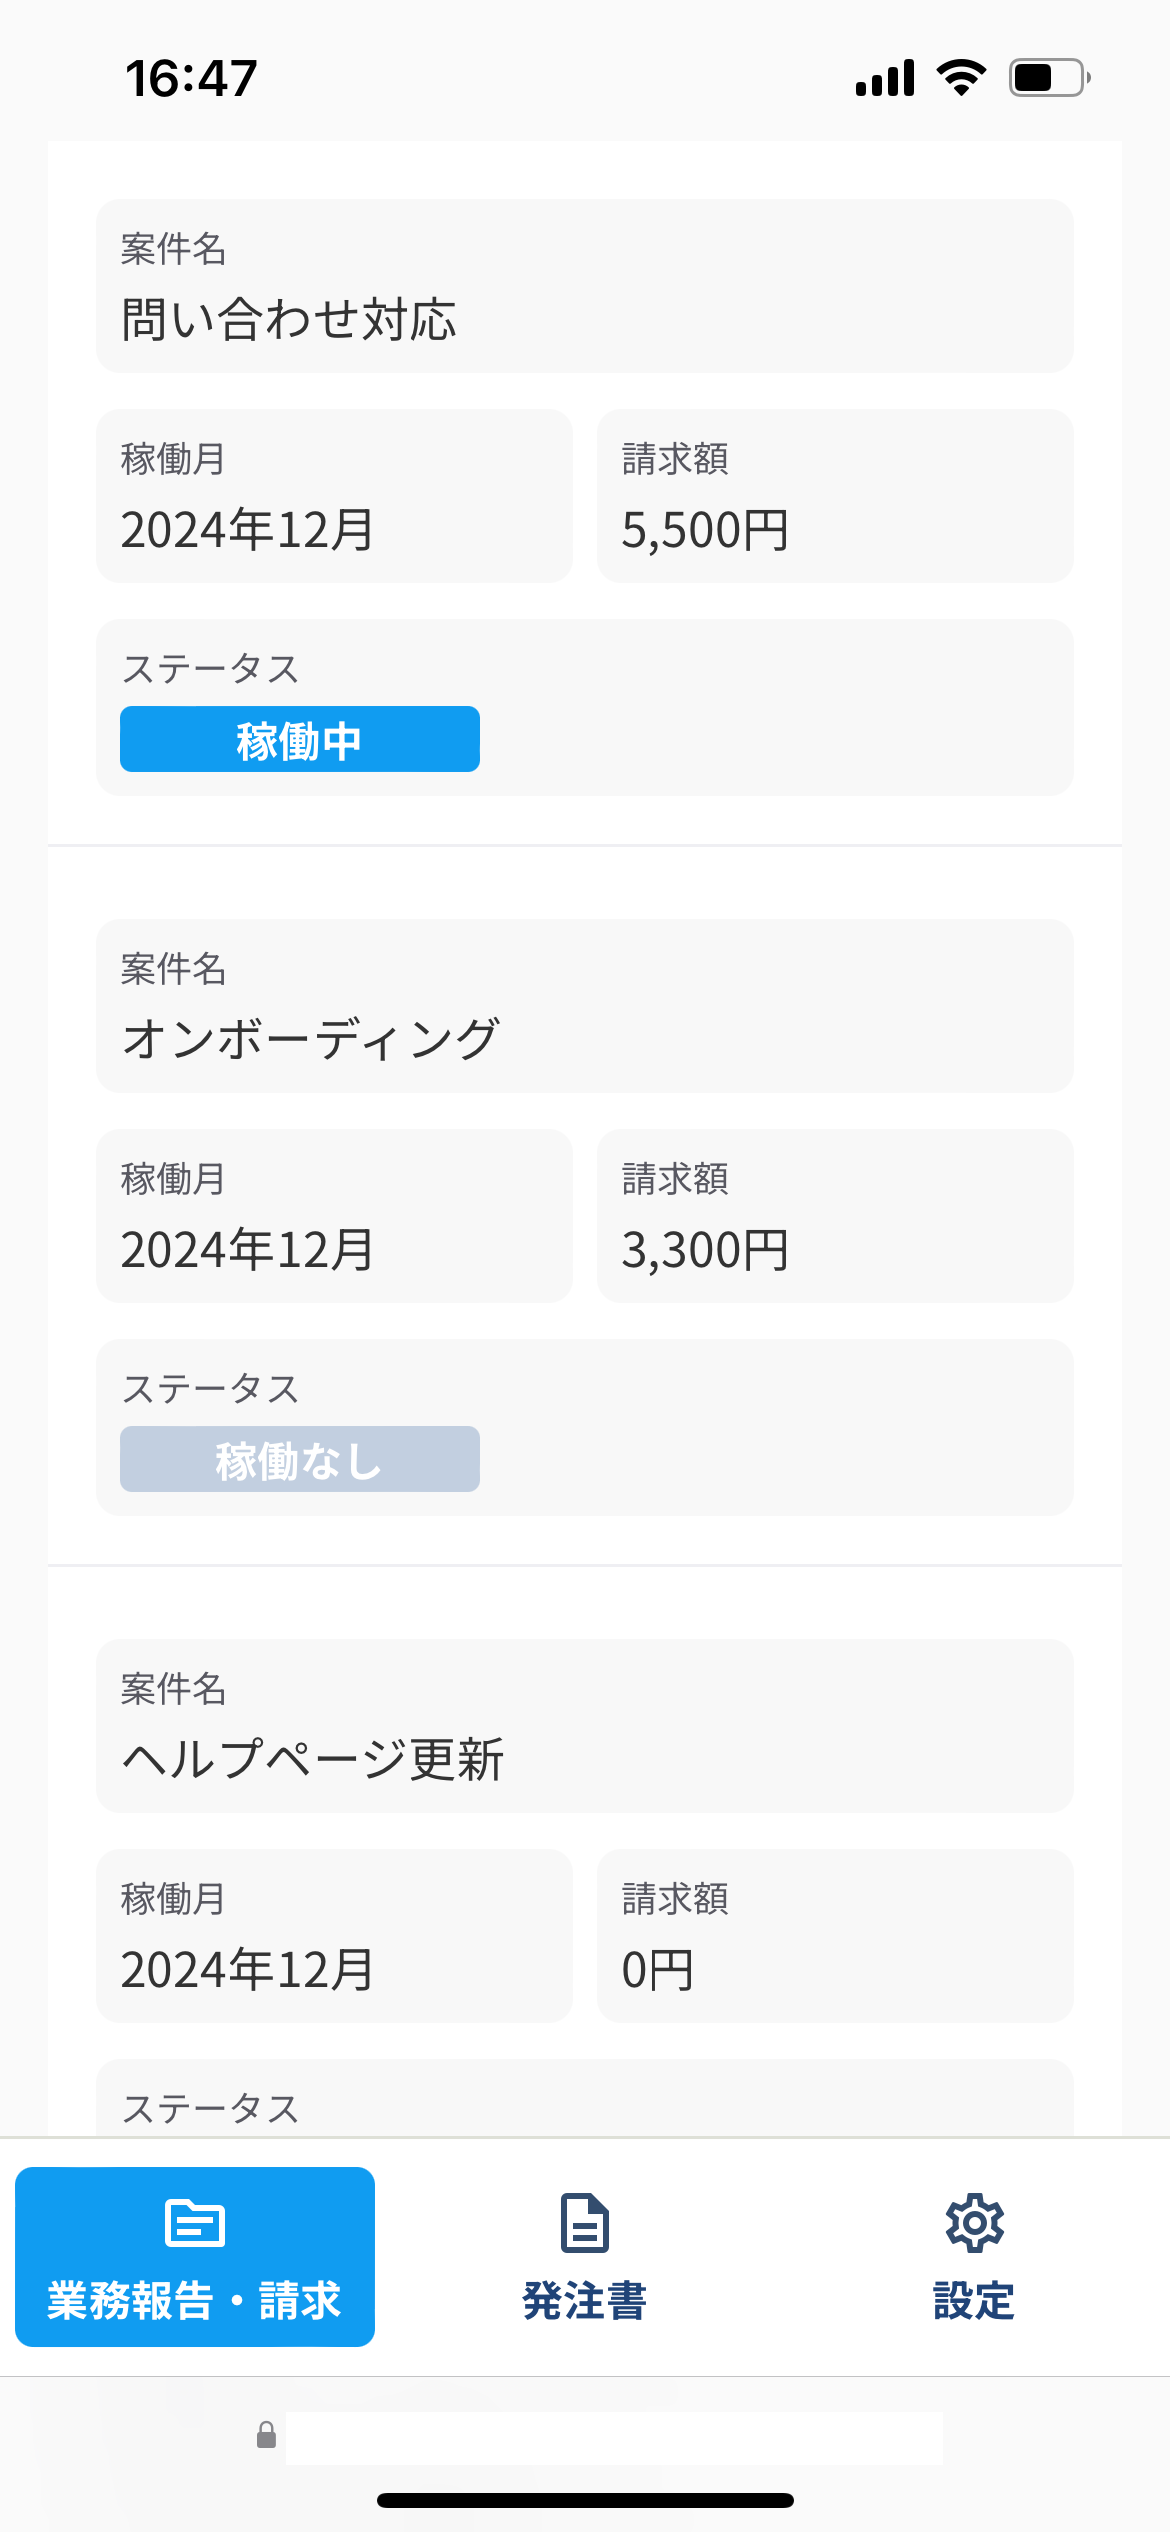Tap the browser address bar
This screenshot has width=1170, height=2532.
pos(614,2436)
